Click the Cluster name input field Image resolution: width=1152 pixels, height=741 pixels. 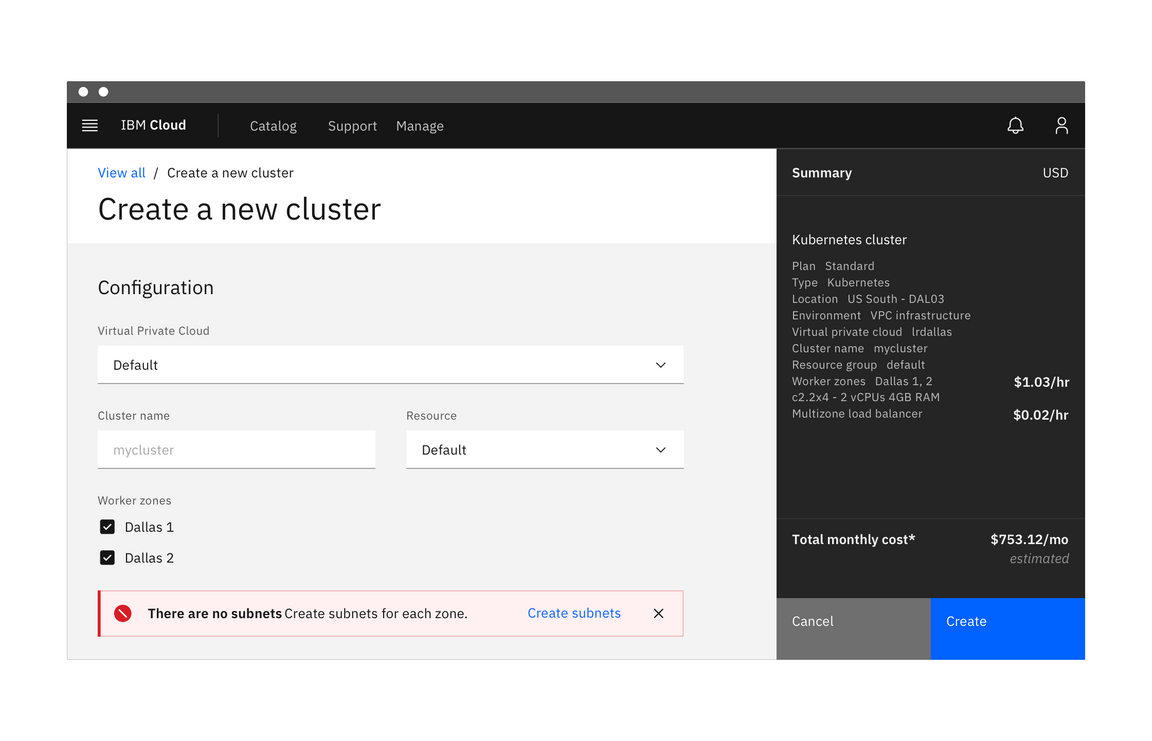point(236,450)
